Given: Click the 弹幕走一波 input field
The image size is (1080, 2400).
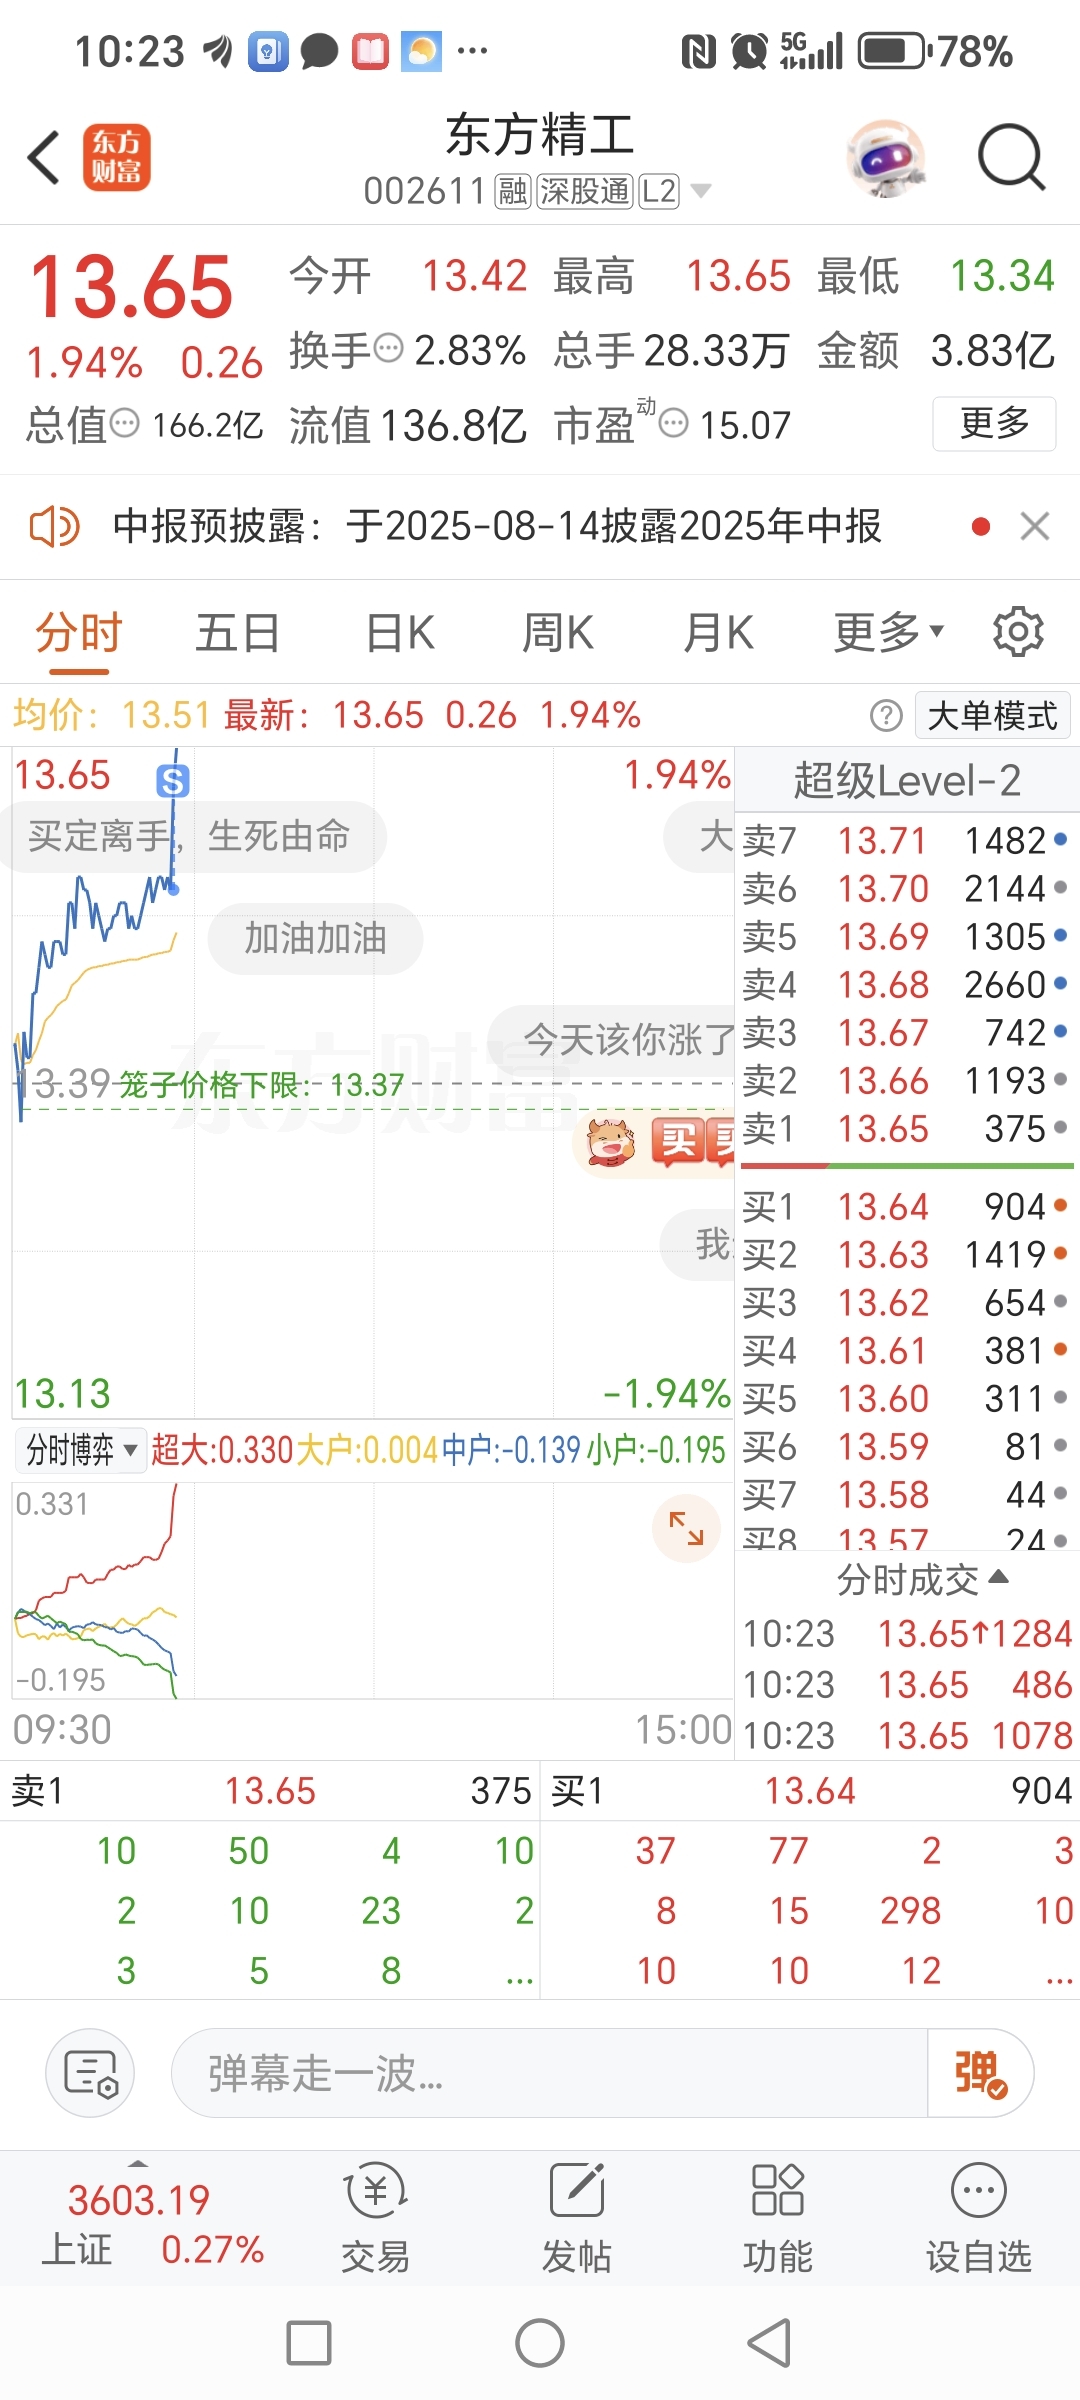Looking at the screenshot, I should coord(550,2073).
